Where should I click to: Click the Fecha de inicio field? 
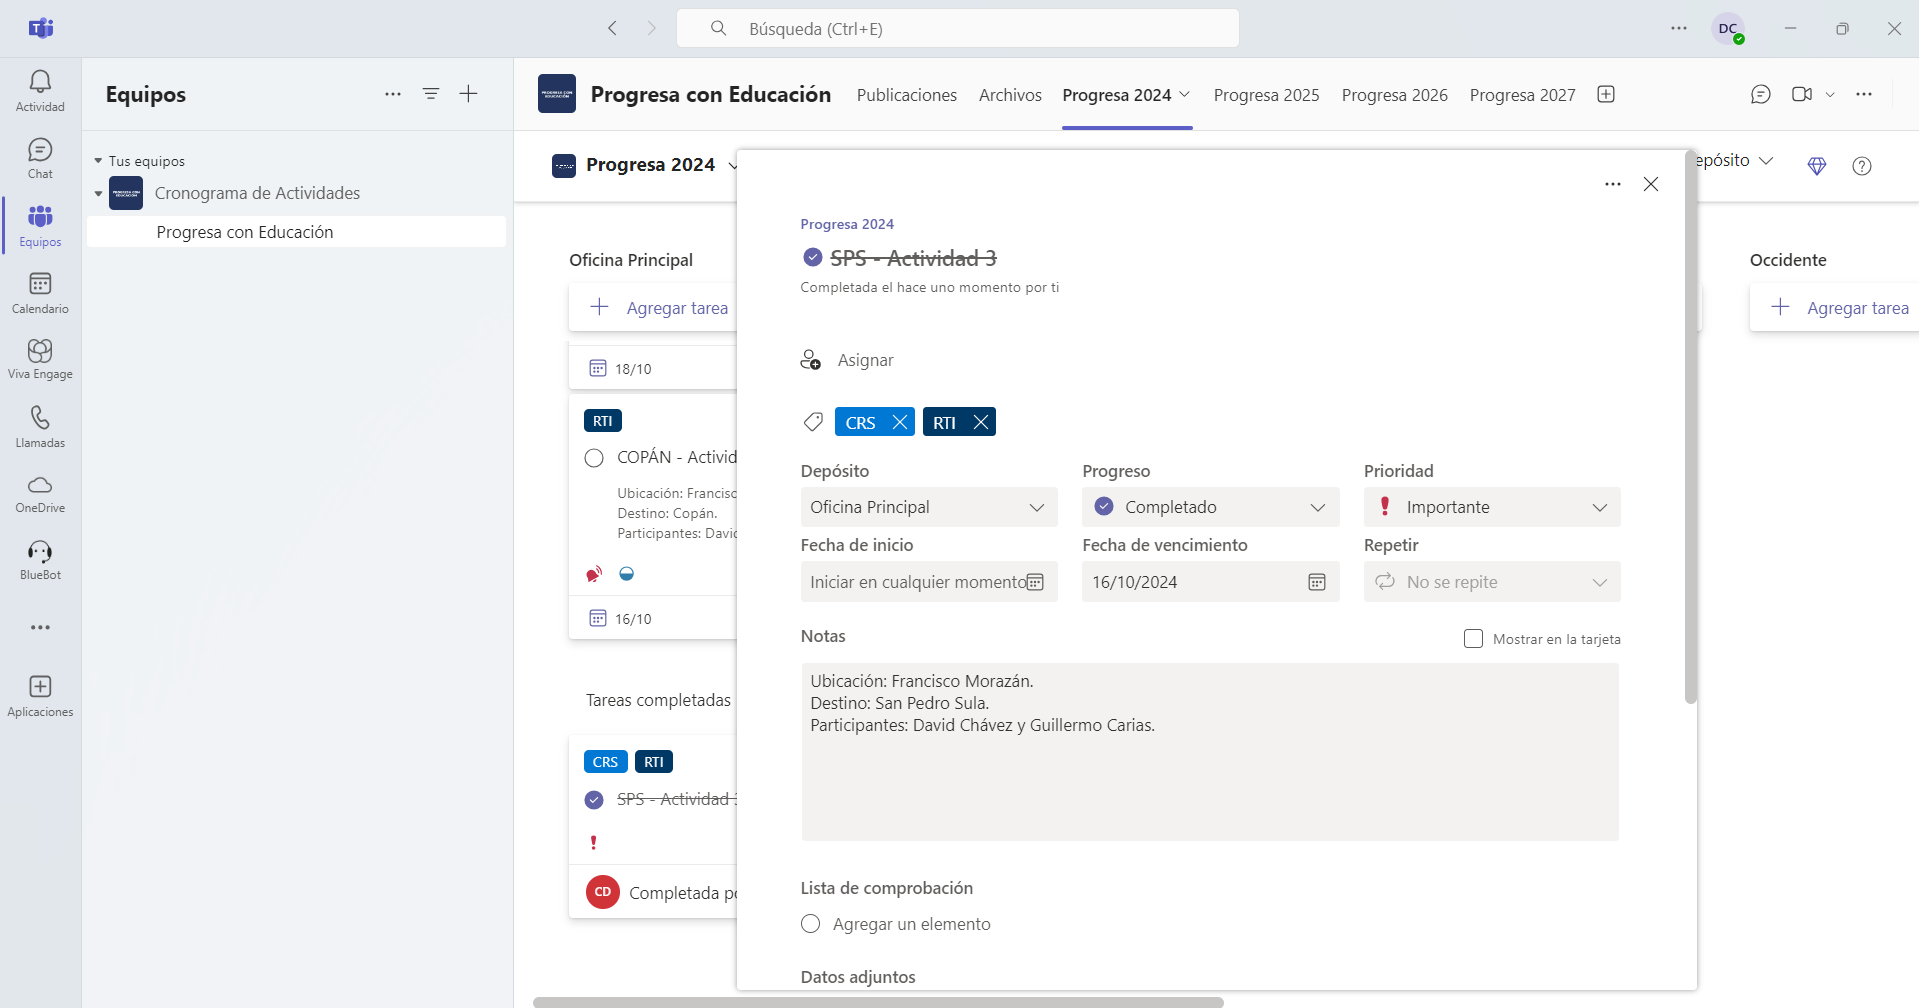[929, 582]
